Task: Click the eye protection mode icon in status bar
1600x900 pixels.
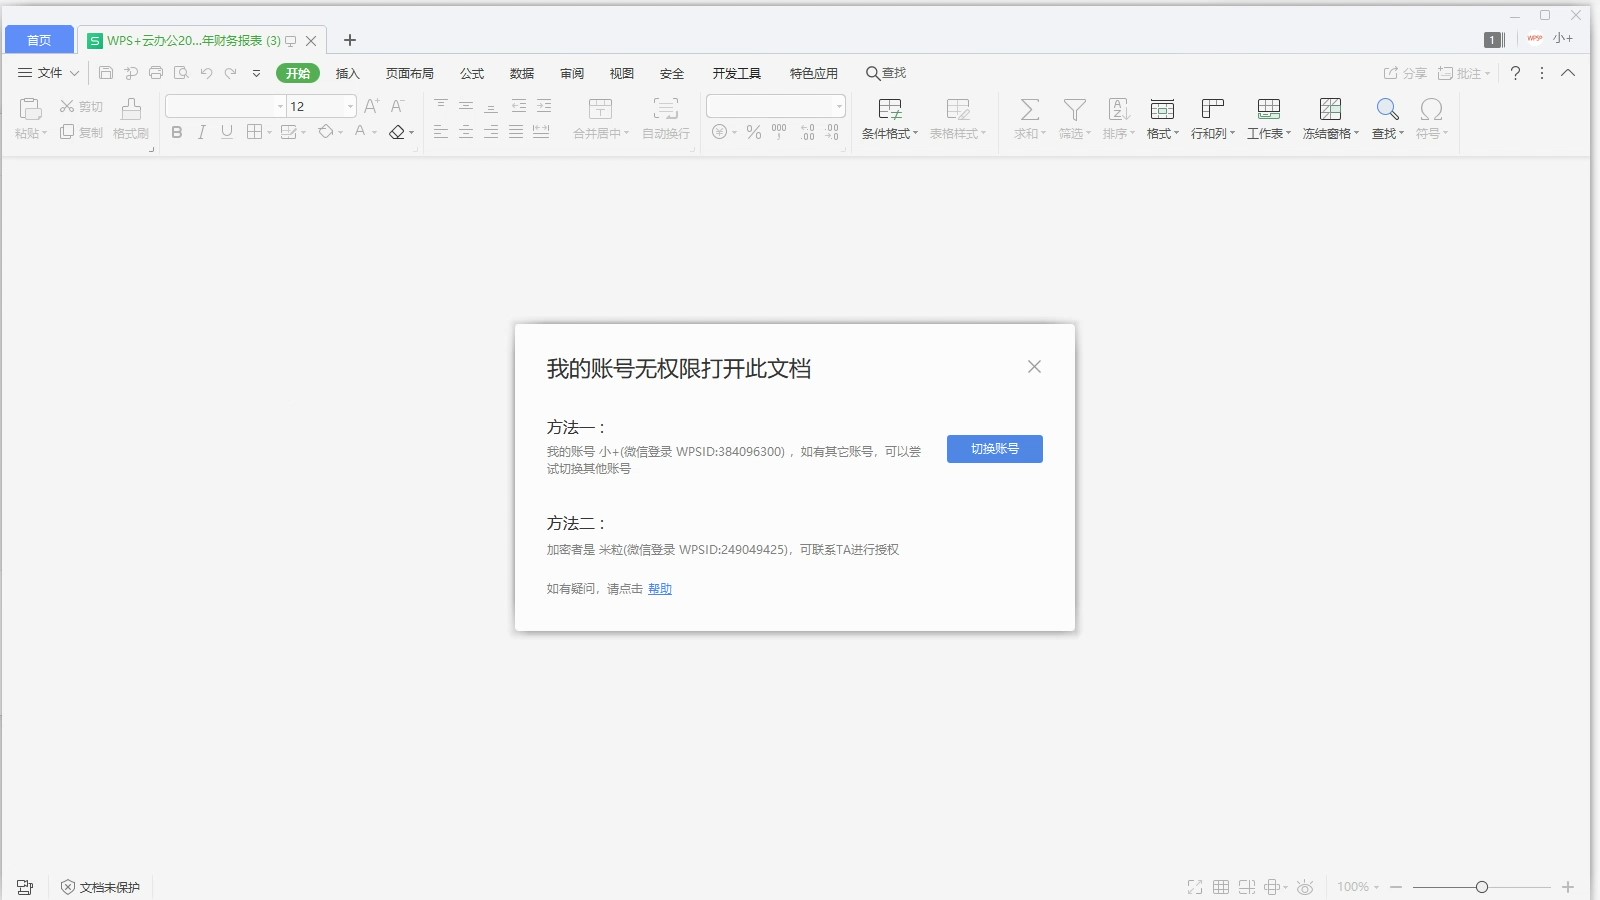Action: [1305, 887]
